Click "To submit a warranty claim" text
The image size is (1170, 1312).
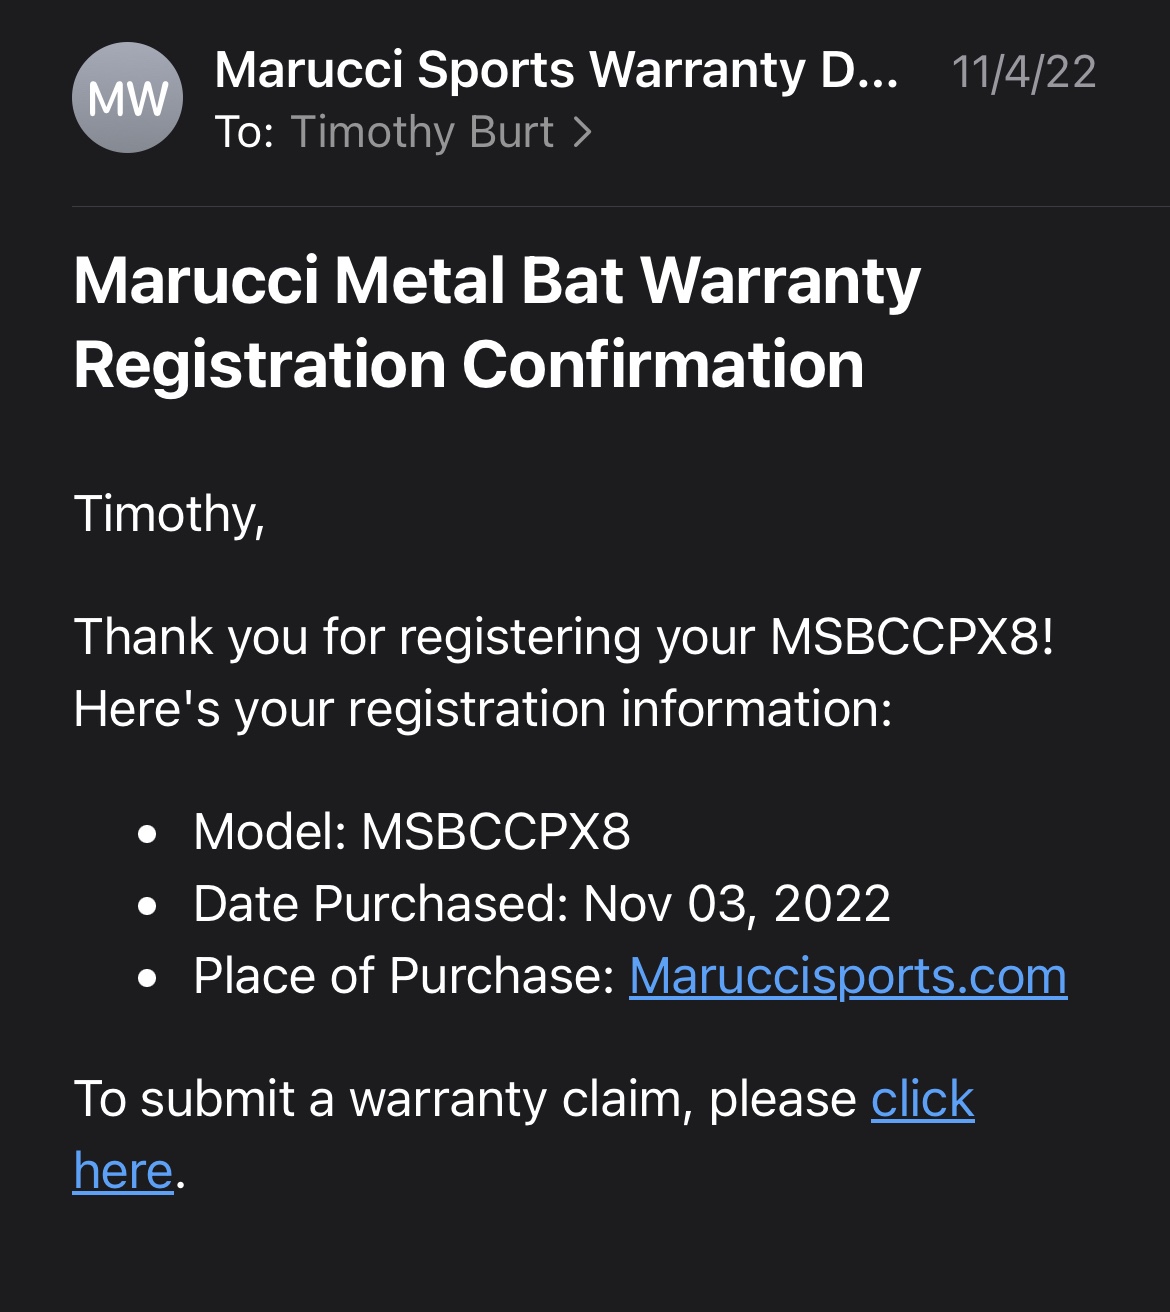(x=464, y=1099)
